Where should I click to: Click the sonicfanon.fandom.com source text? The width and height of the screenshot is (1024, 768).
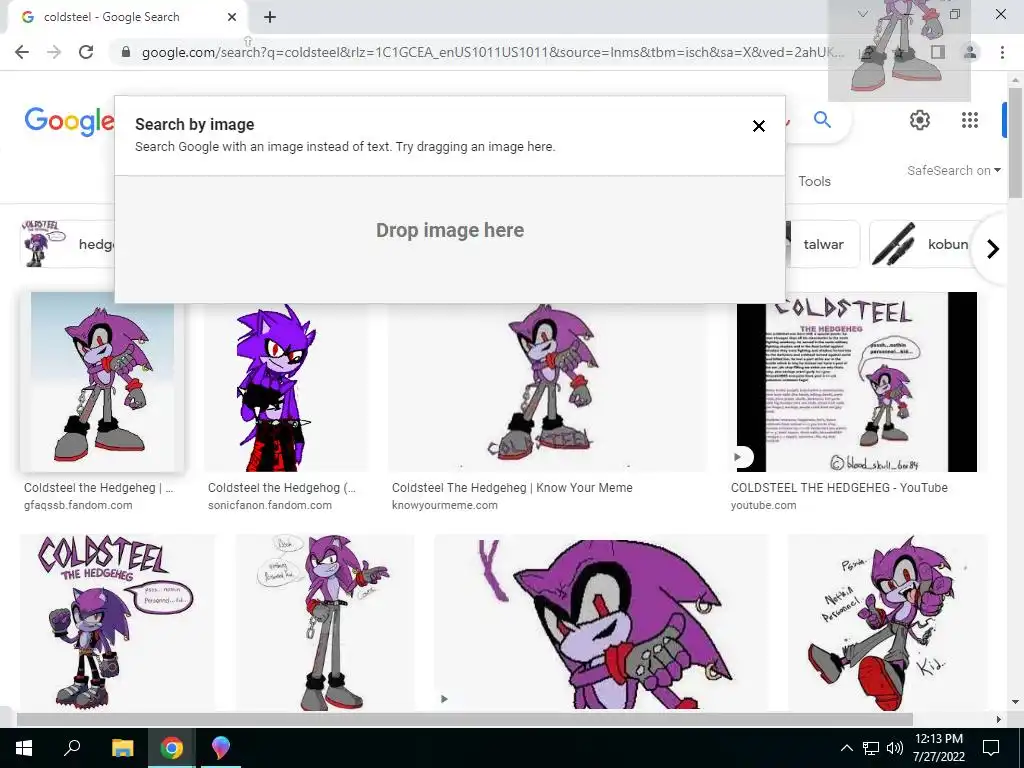(x=270, y=505)
